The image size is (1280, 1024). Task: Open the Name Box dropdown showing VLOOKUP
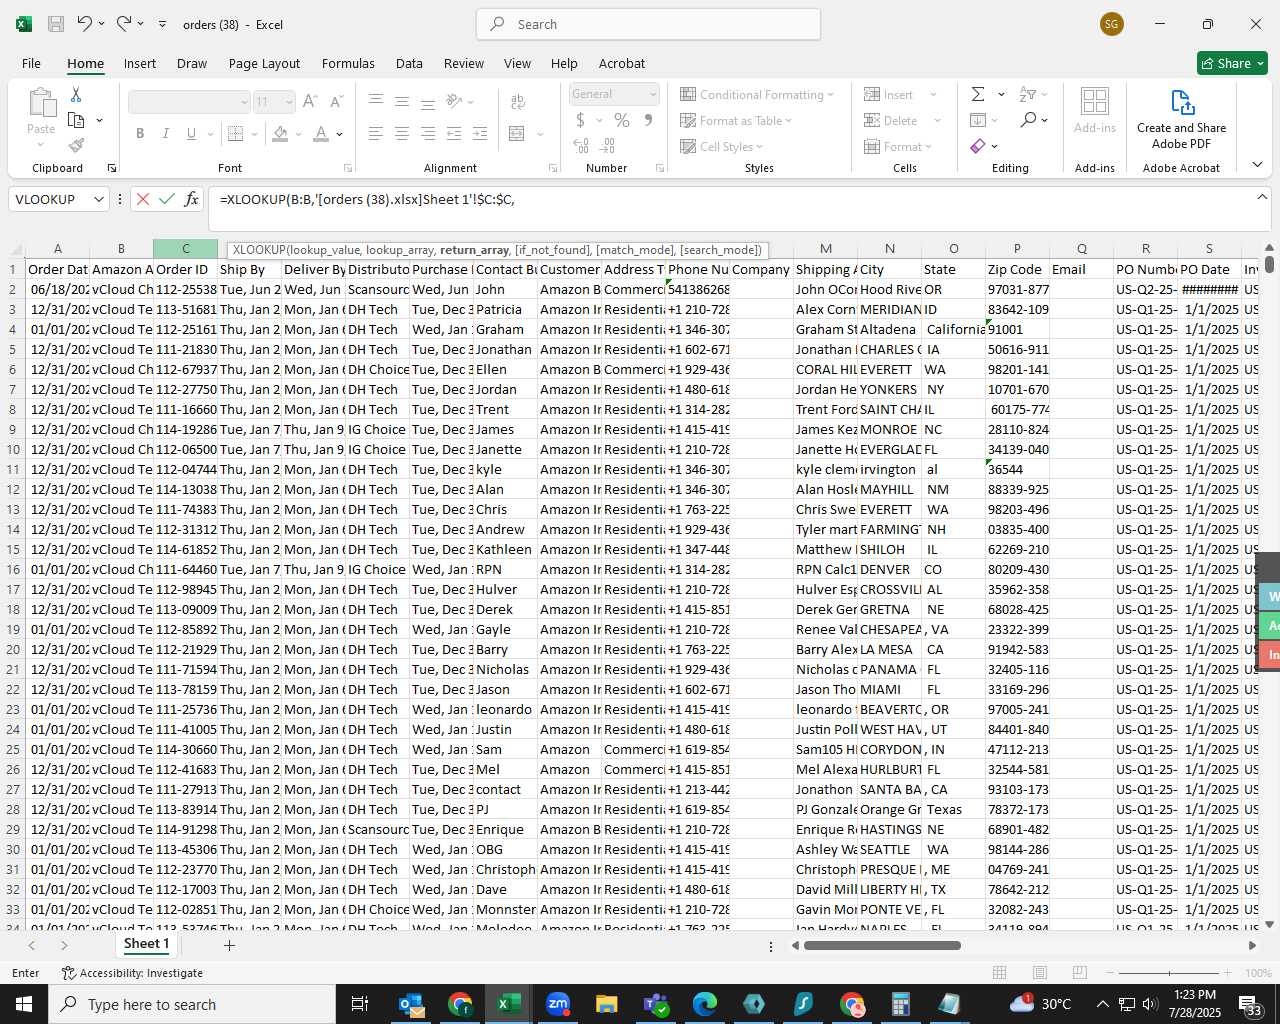99,199
